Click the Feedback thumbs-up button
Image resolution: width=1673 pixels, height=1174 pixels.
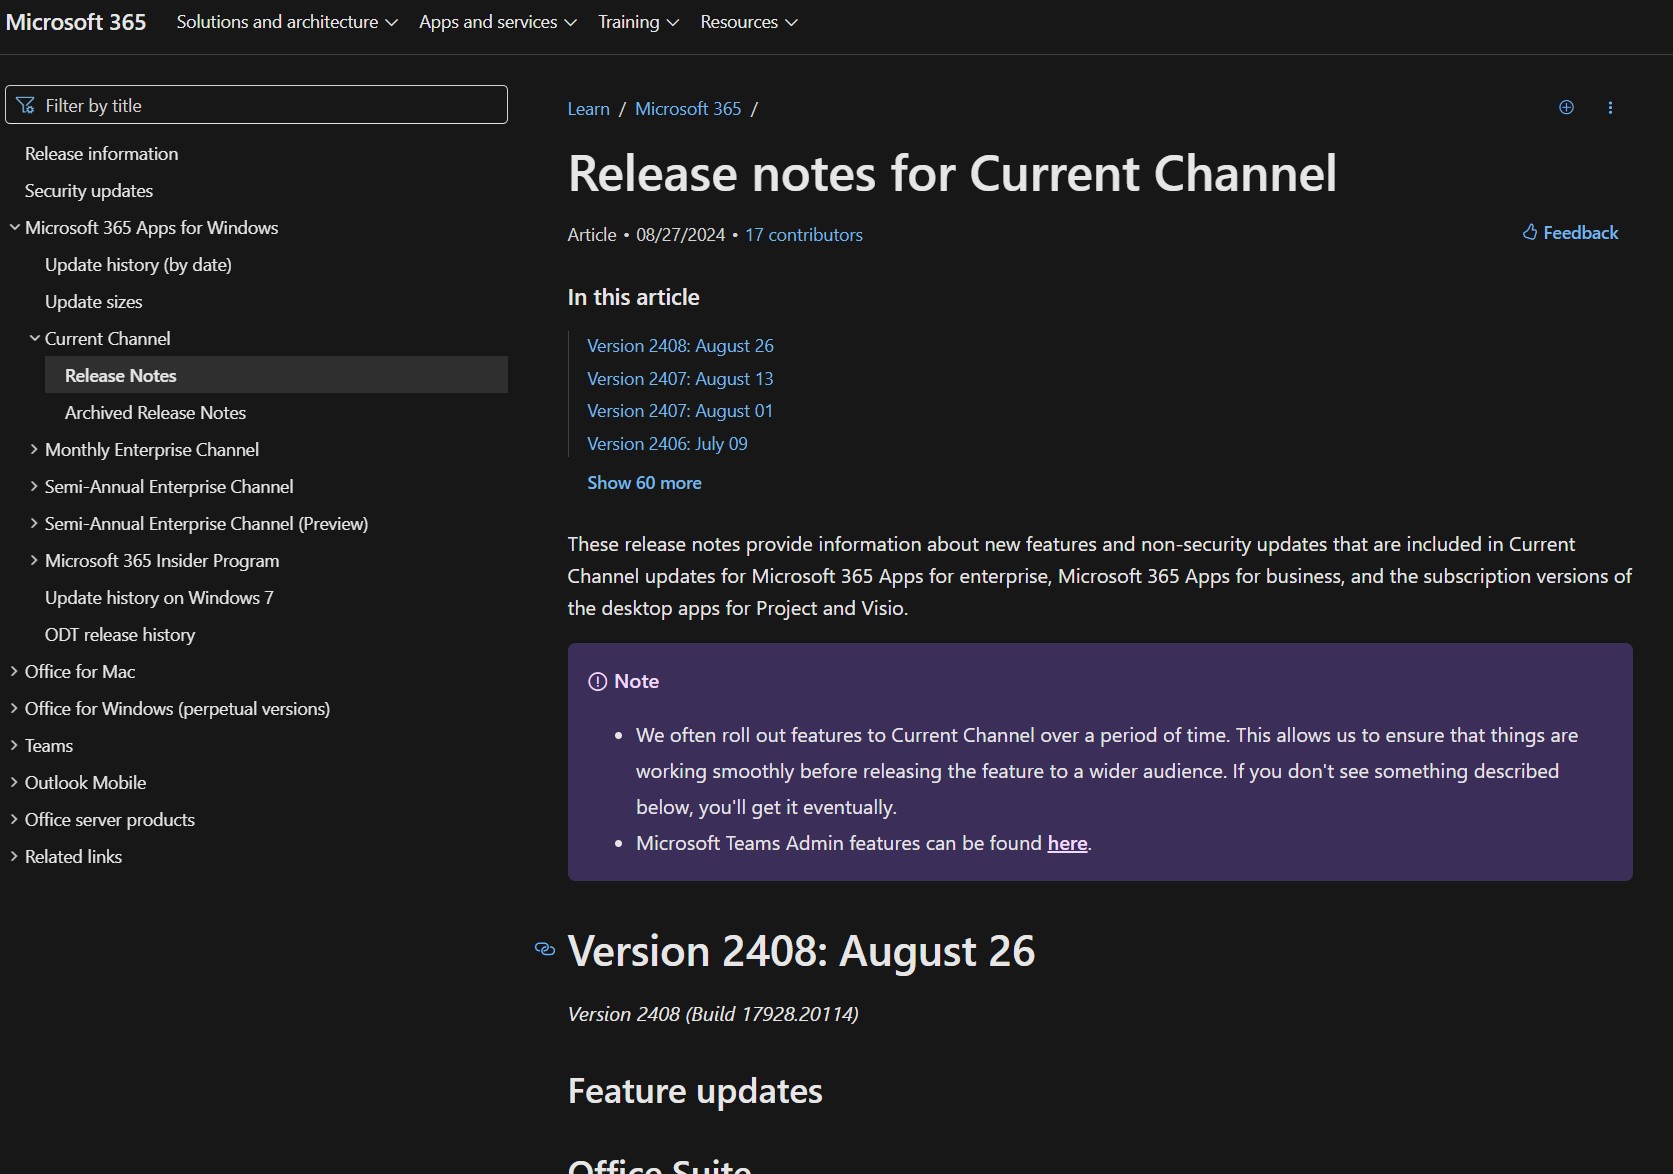[1570, 233]
